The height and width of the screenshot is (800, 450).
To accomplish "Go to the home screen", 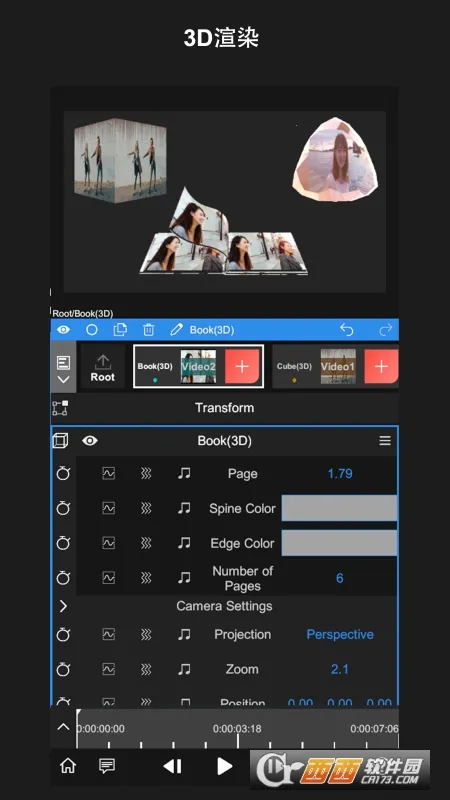I will coord(68,766).
